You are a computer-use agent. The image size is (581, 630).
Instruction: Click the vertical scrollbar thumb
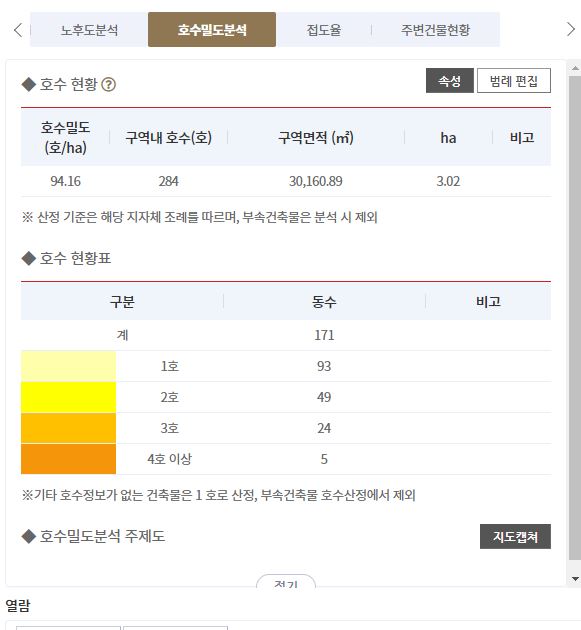tap(575, 317)
